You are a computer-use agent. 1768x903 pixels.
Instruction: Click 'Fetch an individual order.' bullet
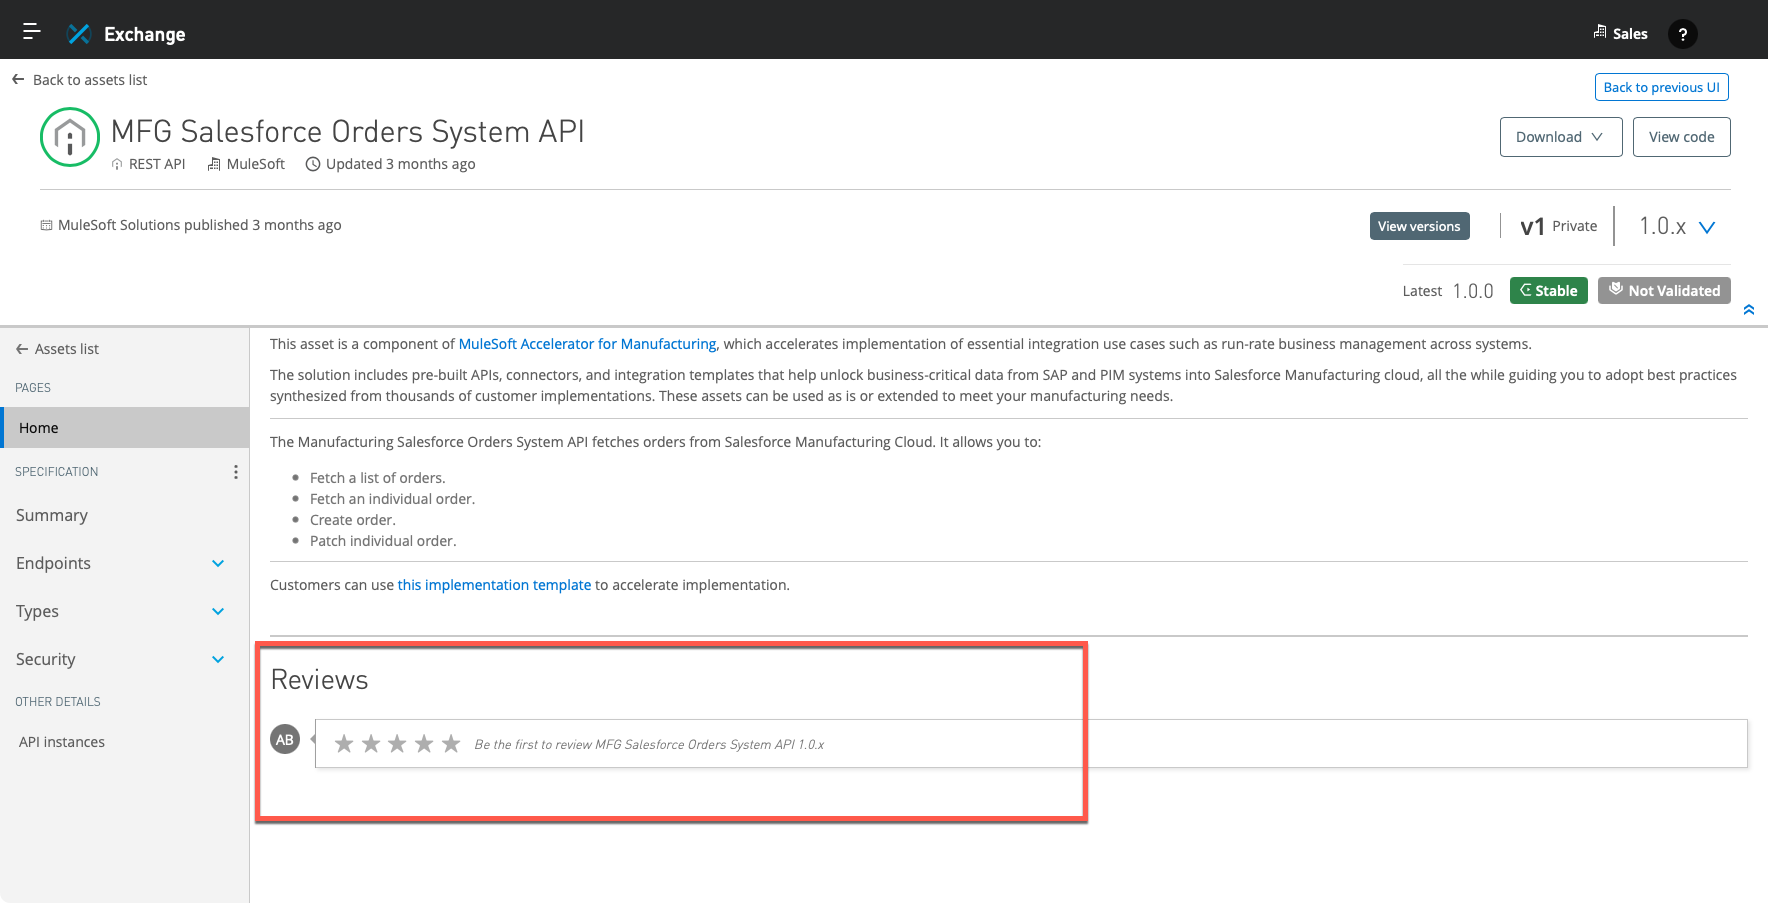pos(392,499)
